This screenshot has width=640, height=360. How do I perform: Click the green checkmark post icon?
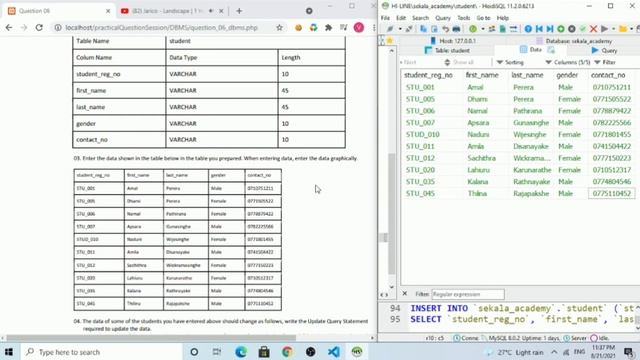583,29
